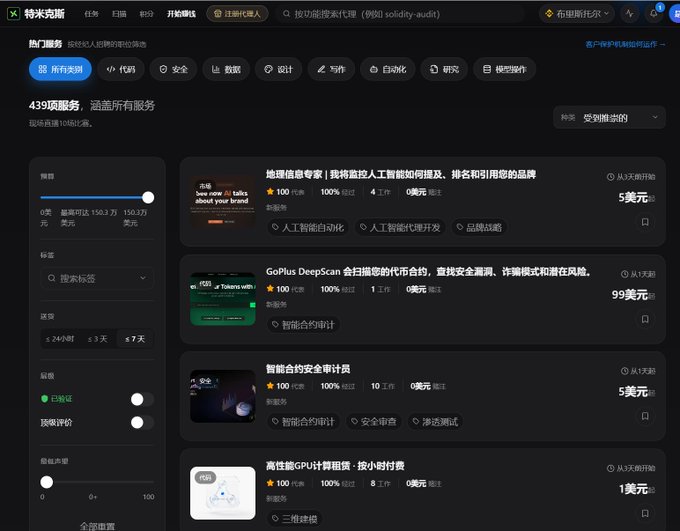Click the search magnifier in top bar
The image size is (680, 531).
(286, 14)
